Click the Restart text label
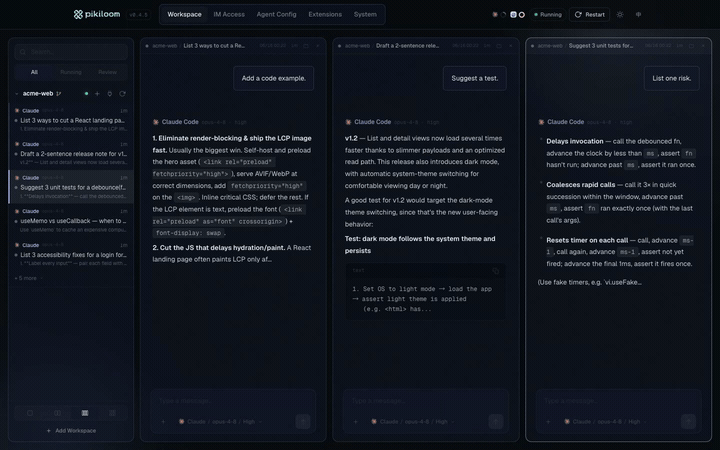 595,15
